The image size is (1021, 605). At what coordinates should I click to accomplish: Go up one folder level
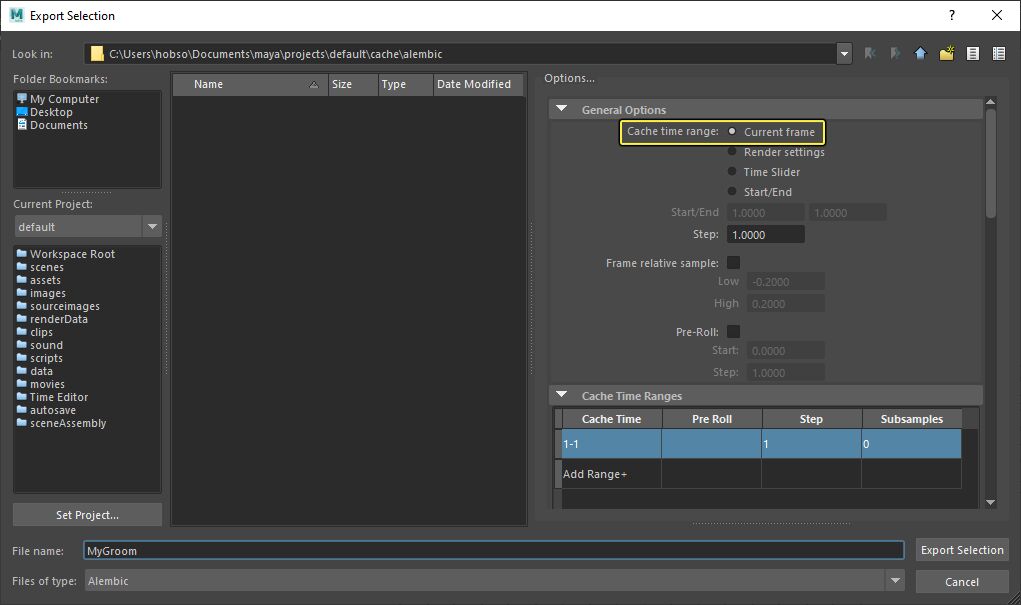(x=919, y=53)
